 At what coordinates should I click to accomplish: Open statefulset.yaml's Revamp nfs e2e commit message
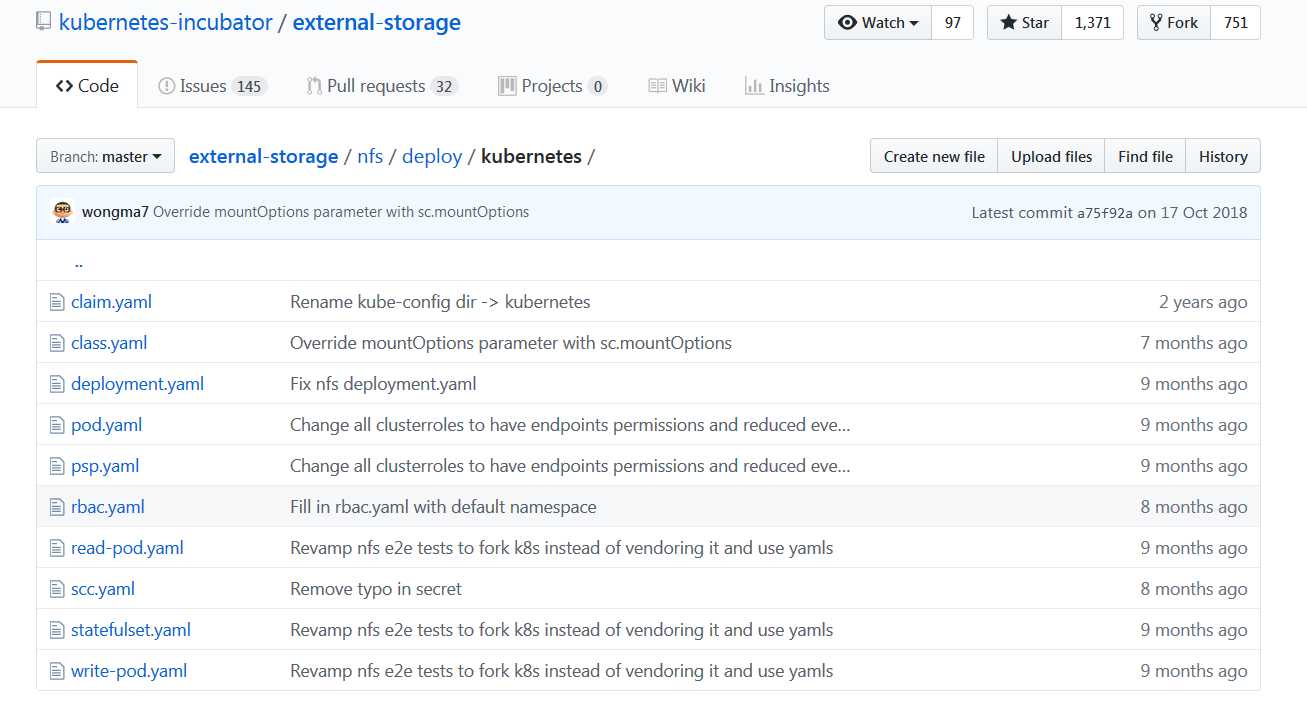tap(561, 630)
